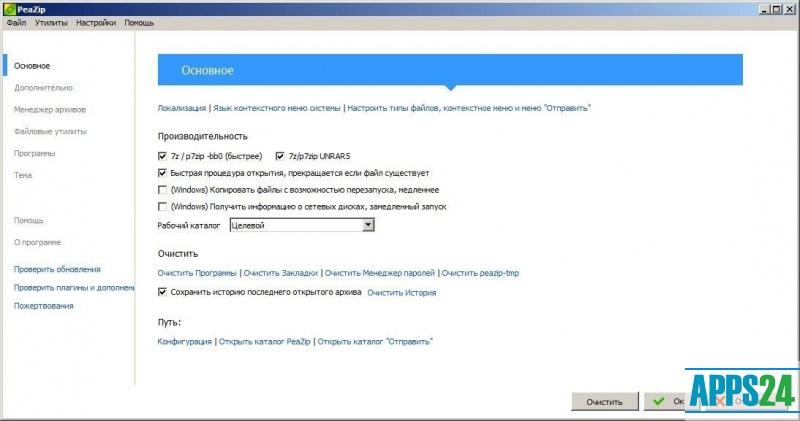Open the Файловые утилиты section
This screenshot has width=800, height=421.
pyautogui.click(x=51, y=132)
